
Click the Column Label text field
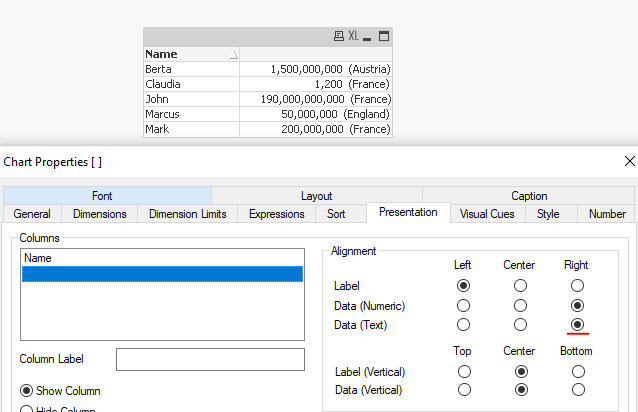210,359
